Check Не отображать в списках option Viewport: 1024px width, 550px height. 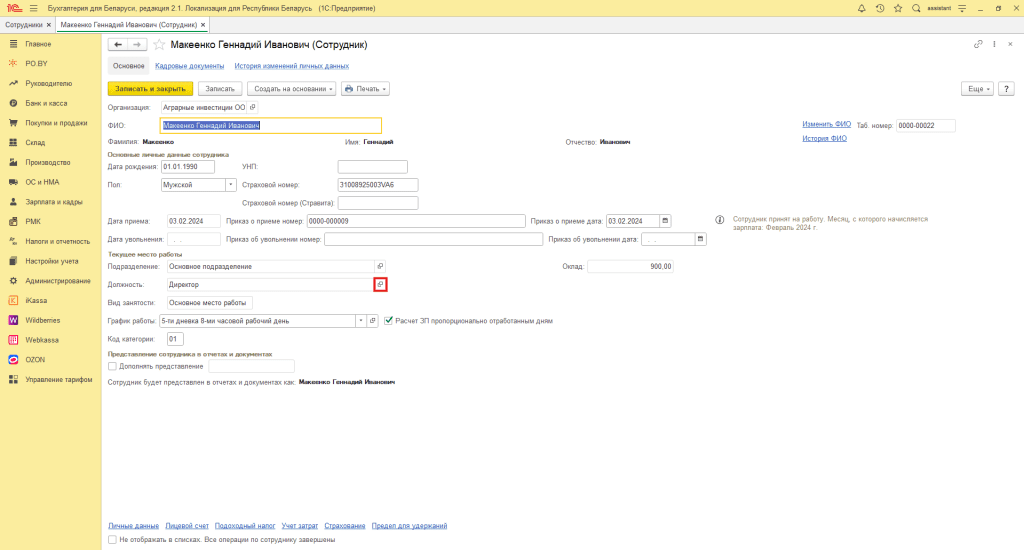click(112, 540)
